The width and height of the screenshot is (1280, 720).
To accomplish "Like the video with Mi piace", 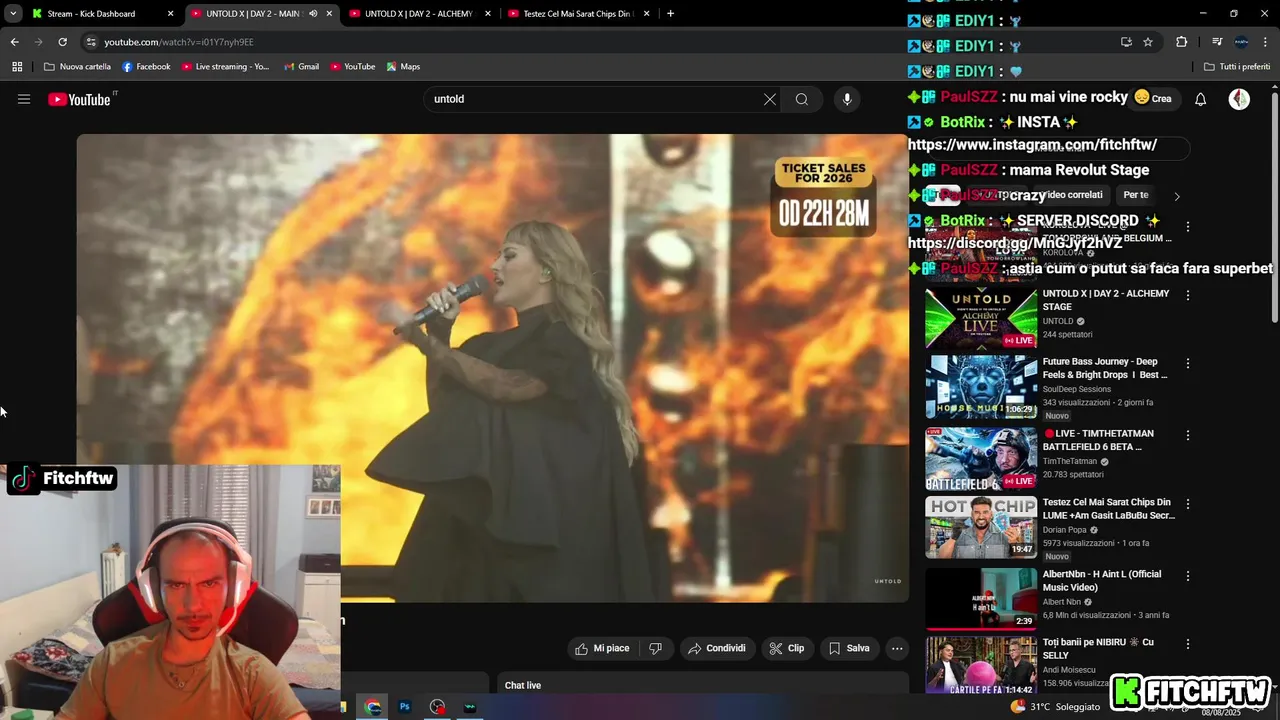I will point(603,648).
